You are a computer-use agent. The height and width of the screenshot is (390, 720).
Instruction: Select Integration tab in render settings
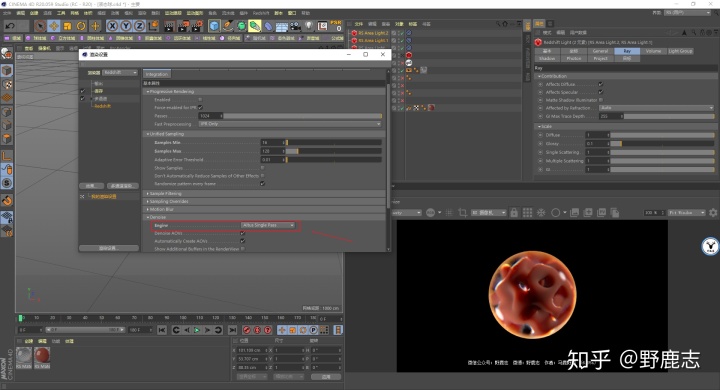pyautogui.click(x=157, y=74)
